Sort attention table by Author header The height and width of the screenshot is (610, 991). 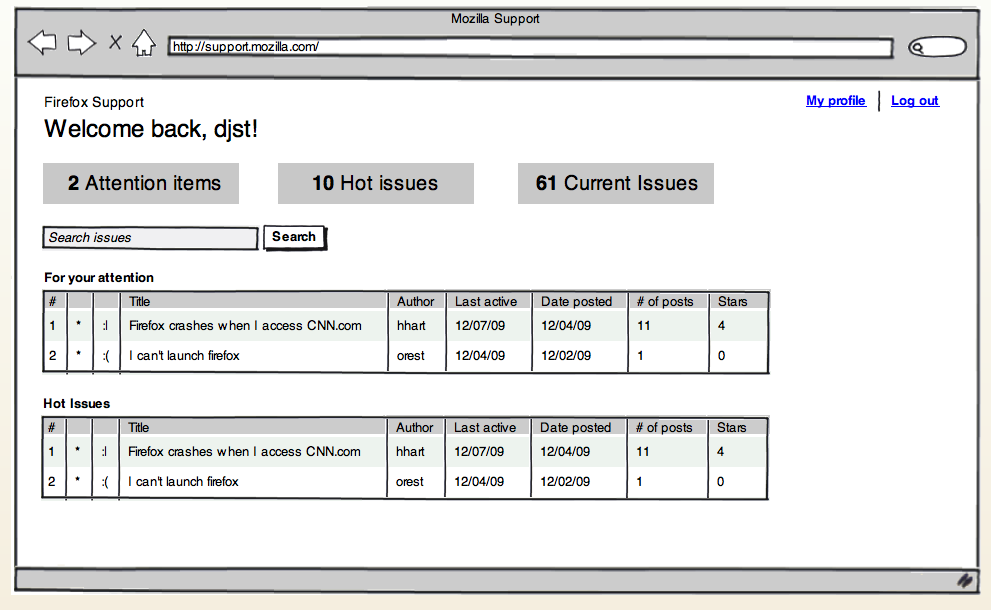(x=415, y=302)
